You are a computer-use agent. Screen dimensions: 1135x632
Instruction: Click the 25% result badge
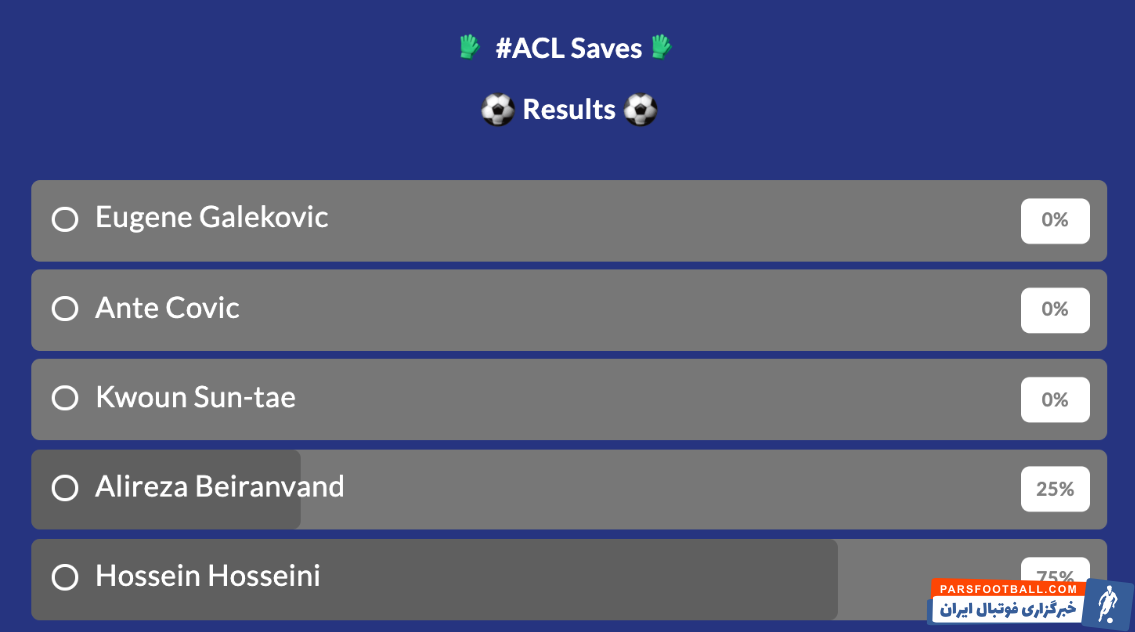(x=1055, y=489)
